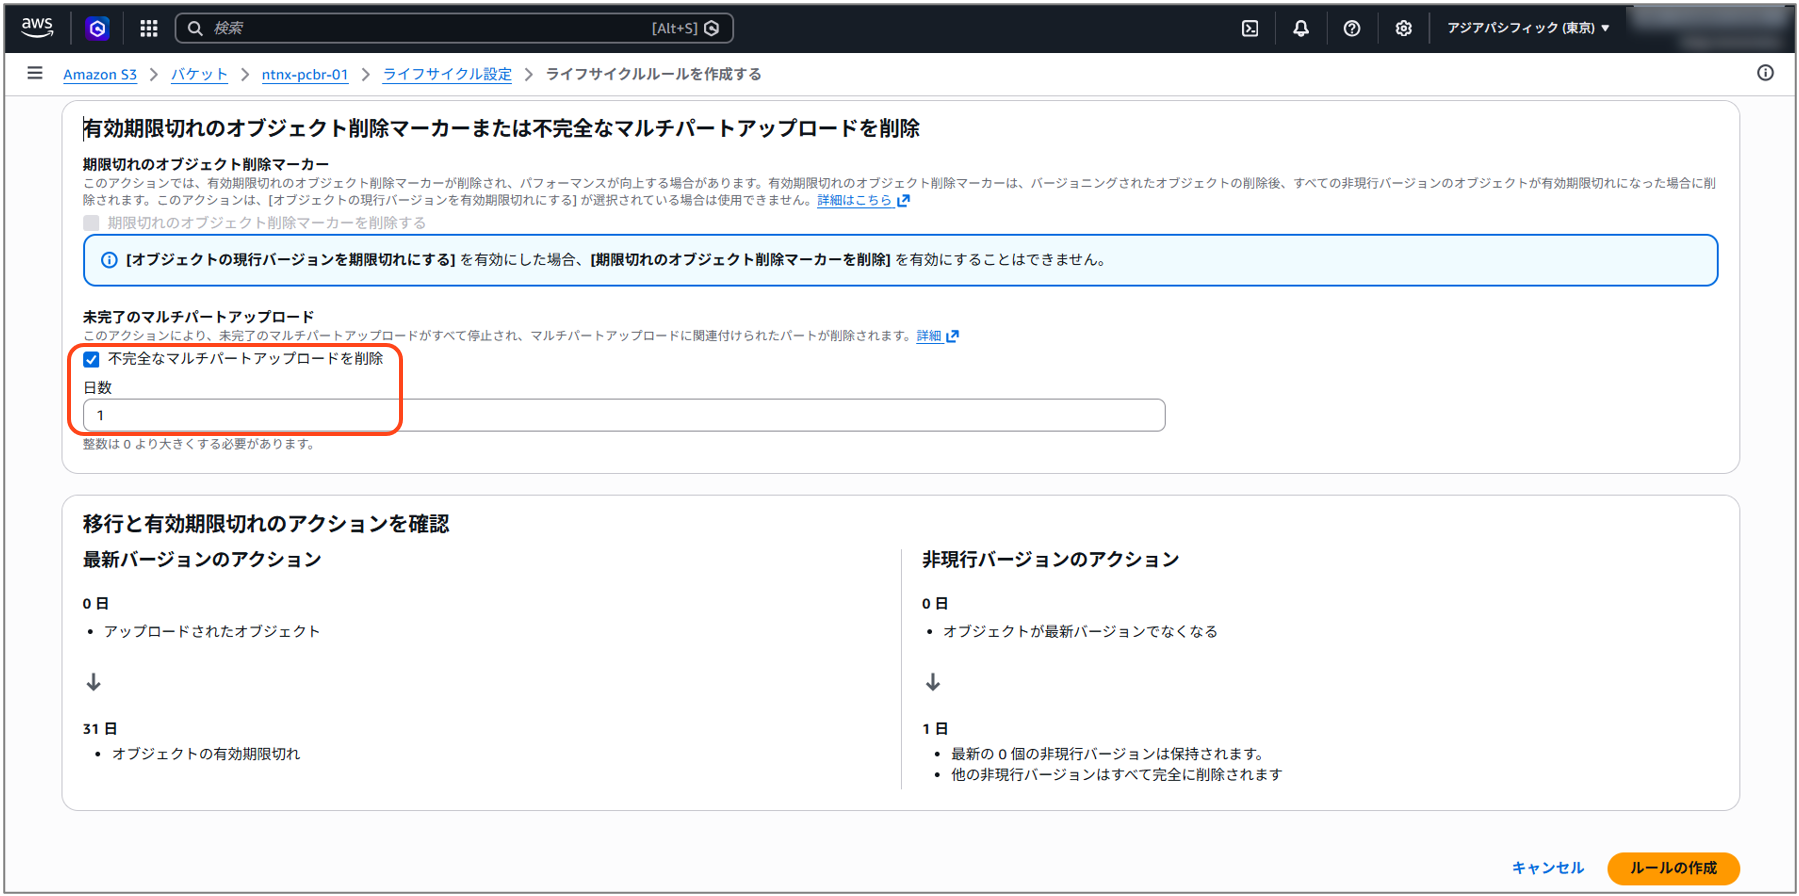Click 非現行バージョンのアクション heading
The image size is (1799, 896).
[x=1050, y=560]
